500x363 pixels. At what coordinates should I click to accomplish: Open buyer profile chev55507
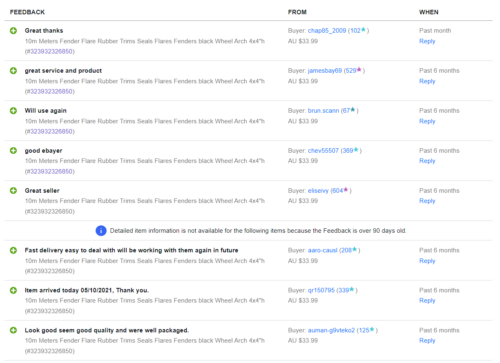click(x=323, y=151)
